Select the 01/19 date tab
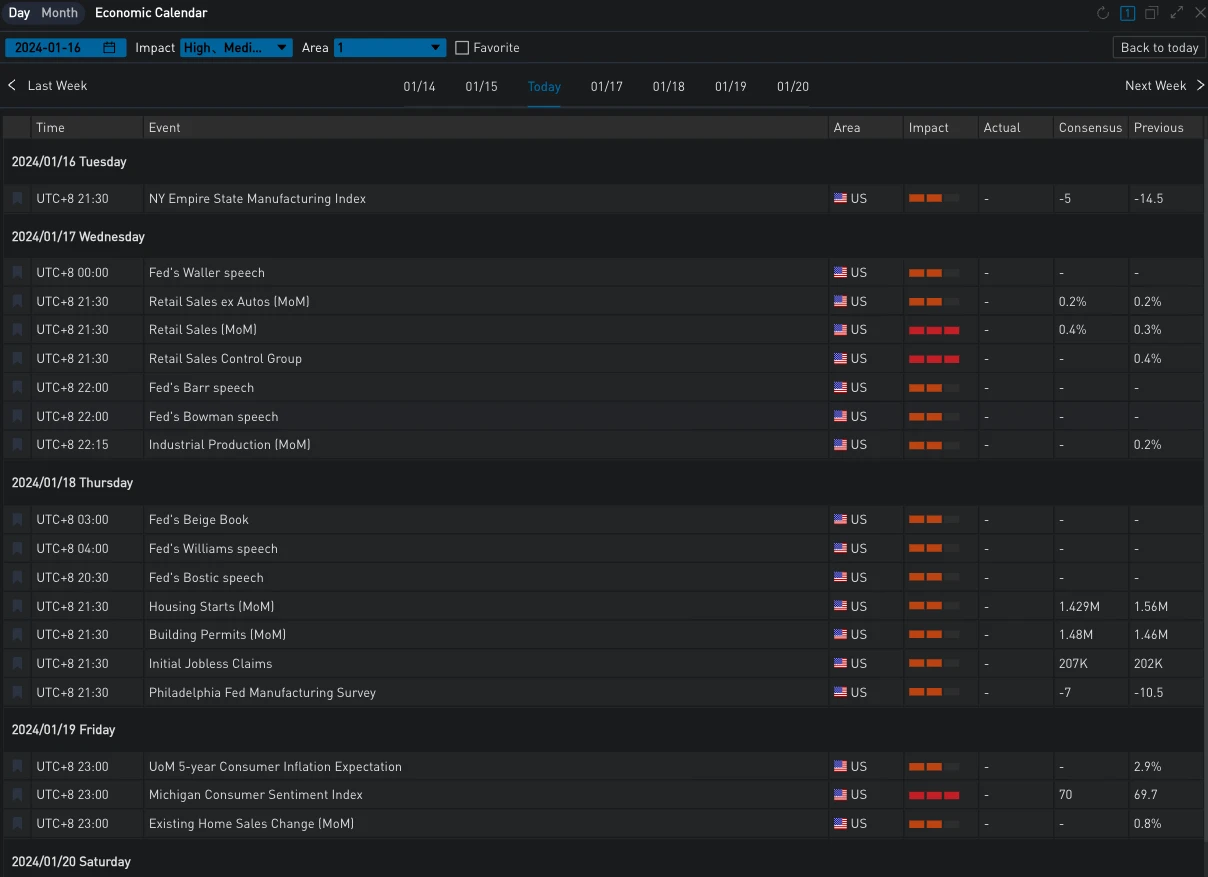 point(730,87)
